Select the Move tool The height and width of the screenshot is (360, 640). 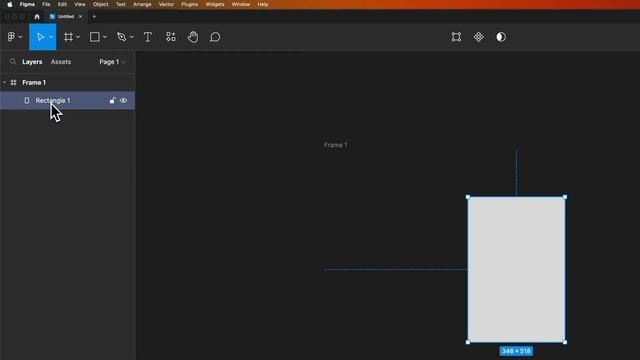click(40, 37)
